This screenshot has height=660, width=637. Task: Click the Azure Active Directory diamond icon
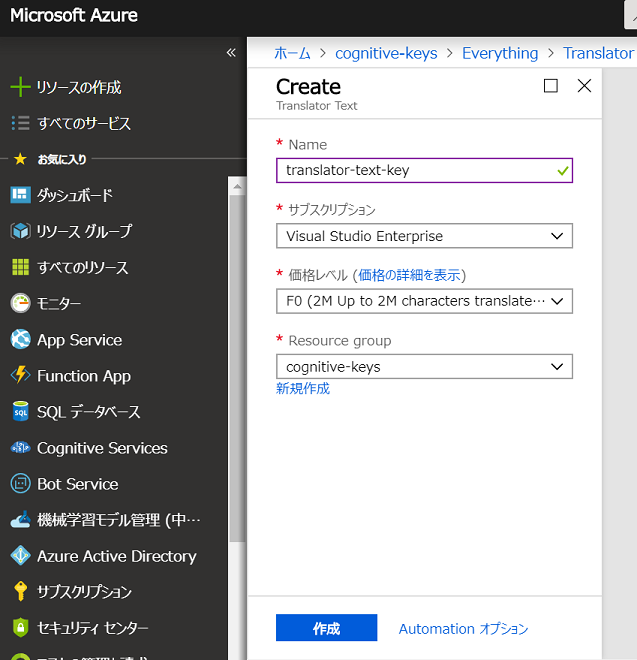point(20,556)
